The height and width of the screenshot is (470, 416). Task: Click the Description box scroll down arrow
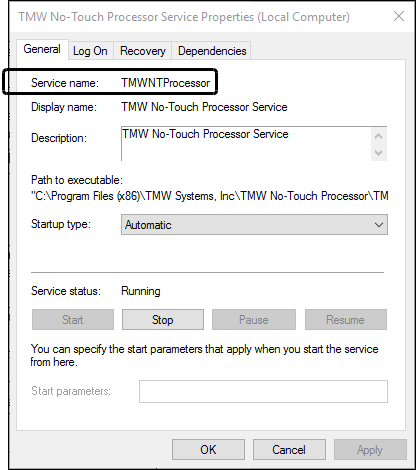(x=378, y=153)
